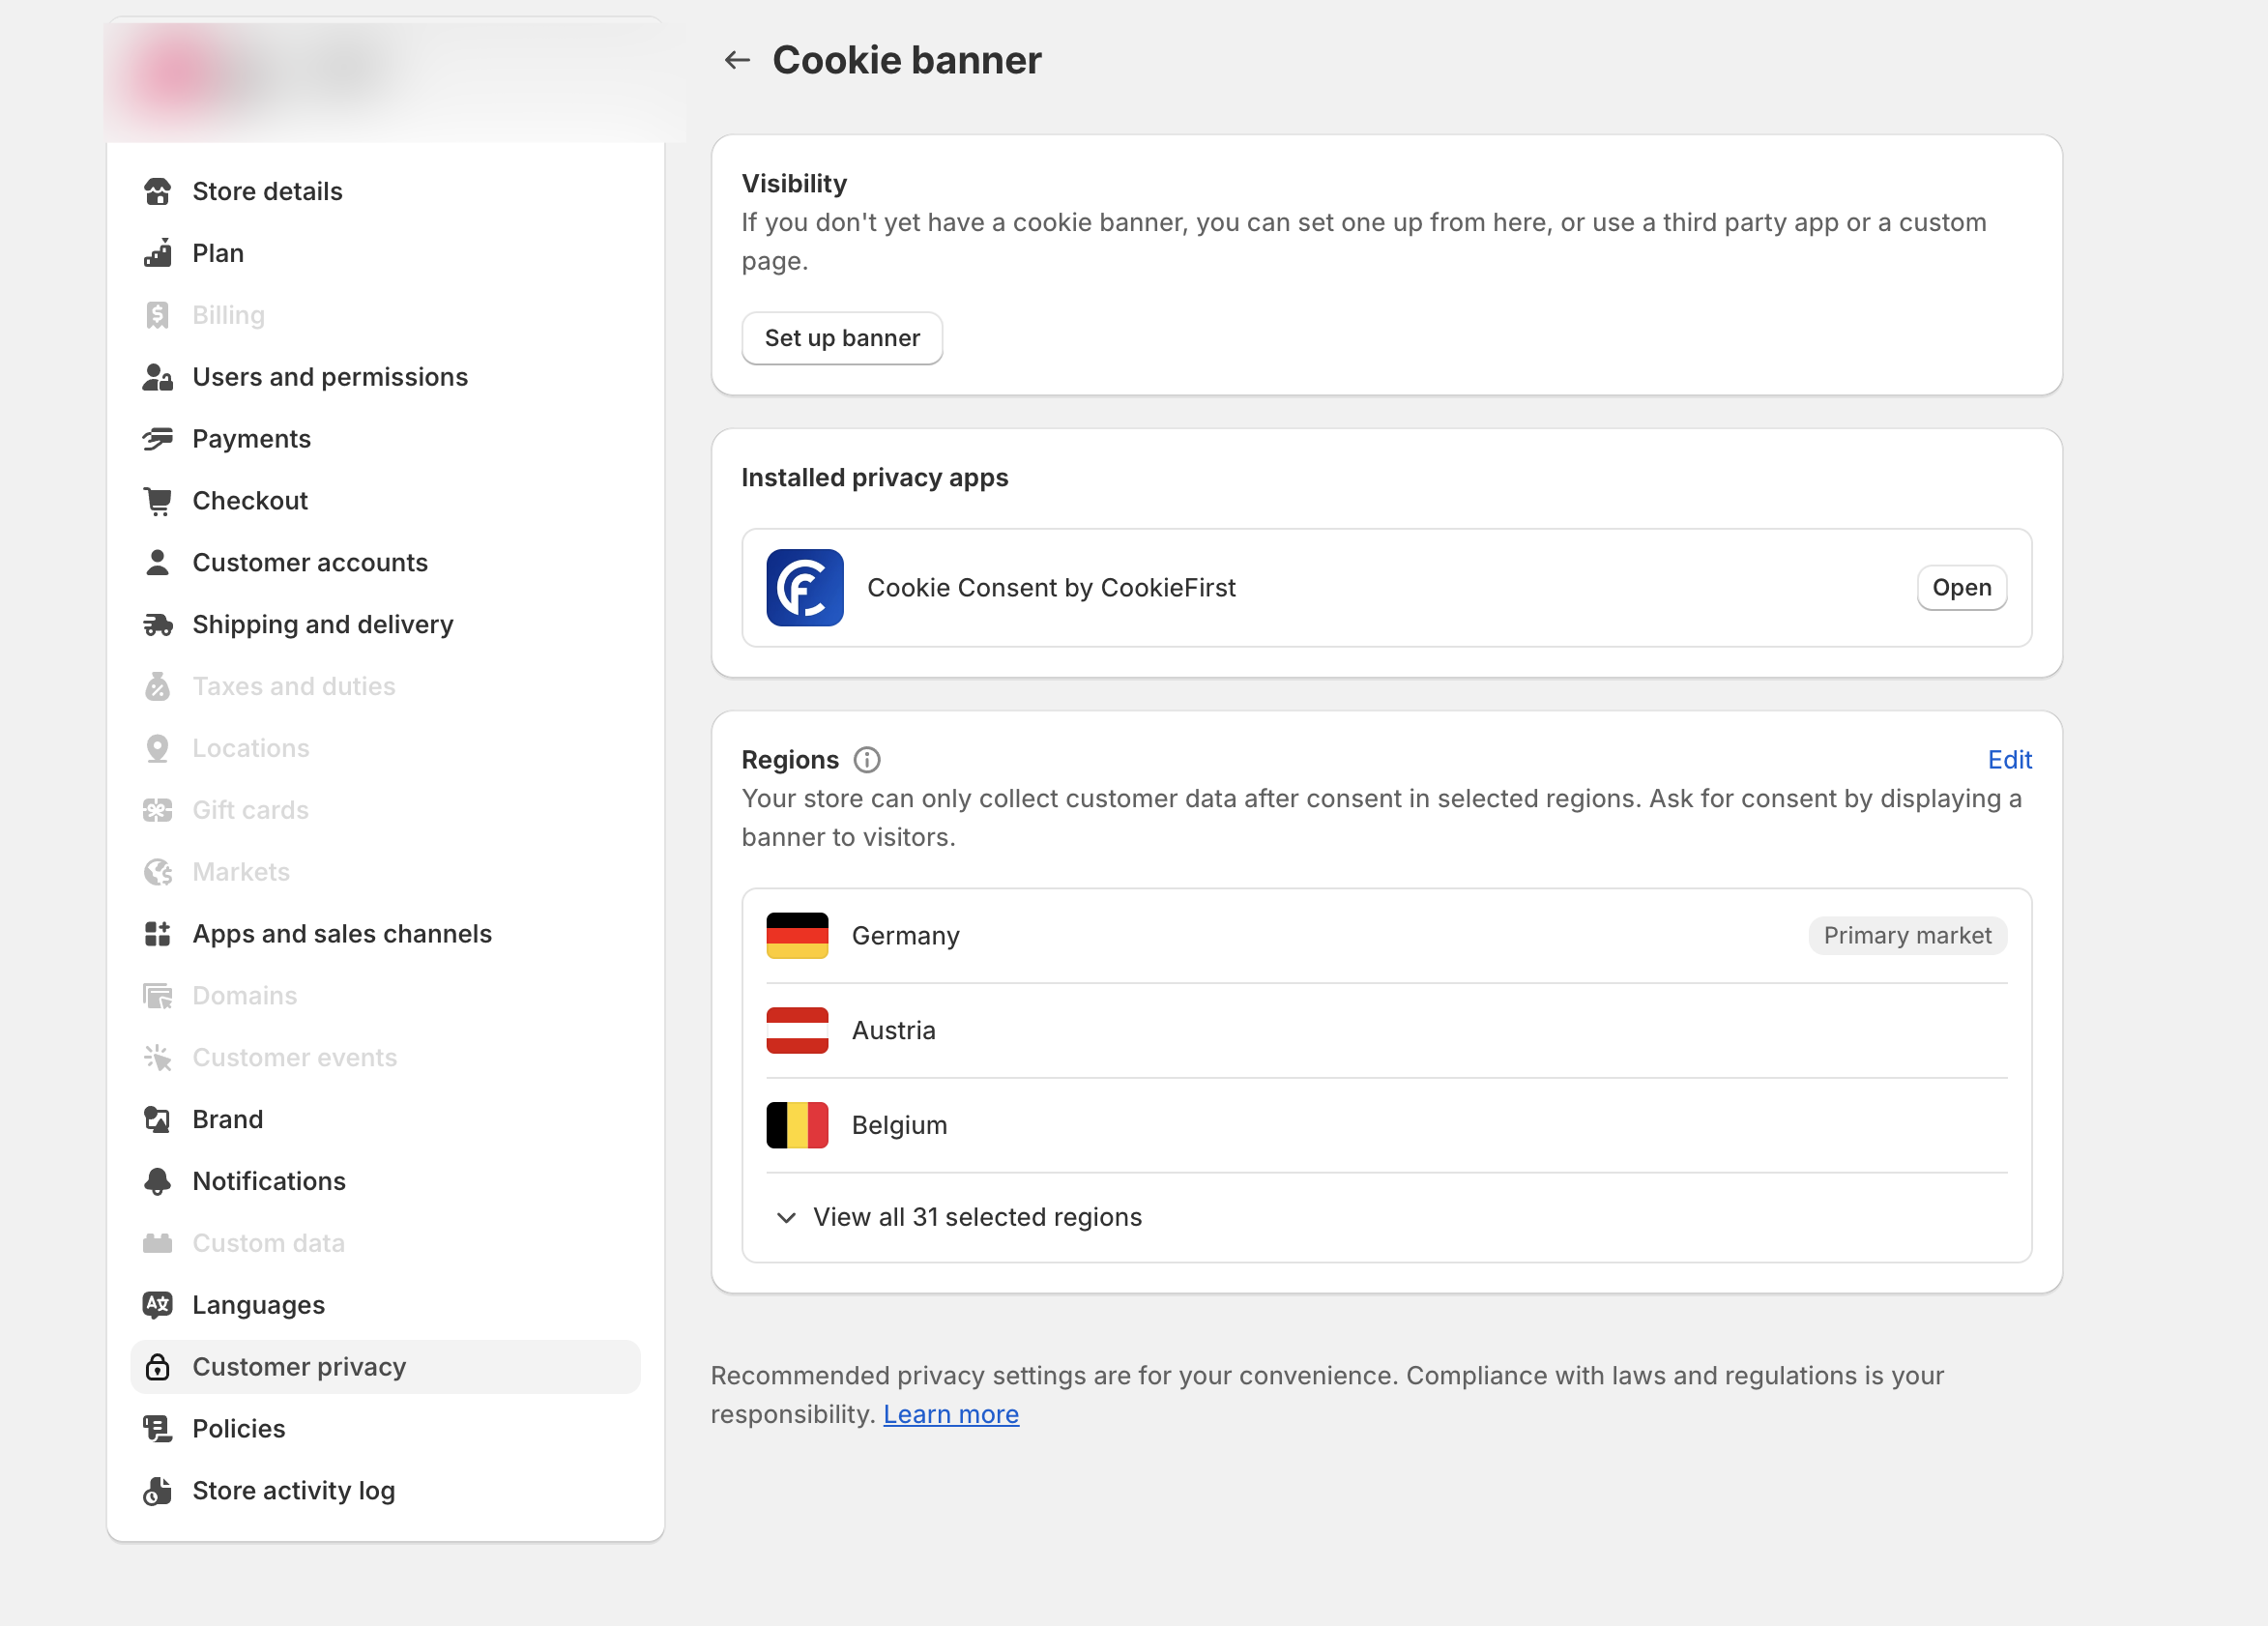
Task: Open Cookie Consent by CookieFirst
Action: tap(1052, 587)
